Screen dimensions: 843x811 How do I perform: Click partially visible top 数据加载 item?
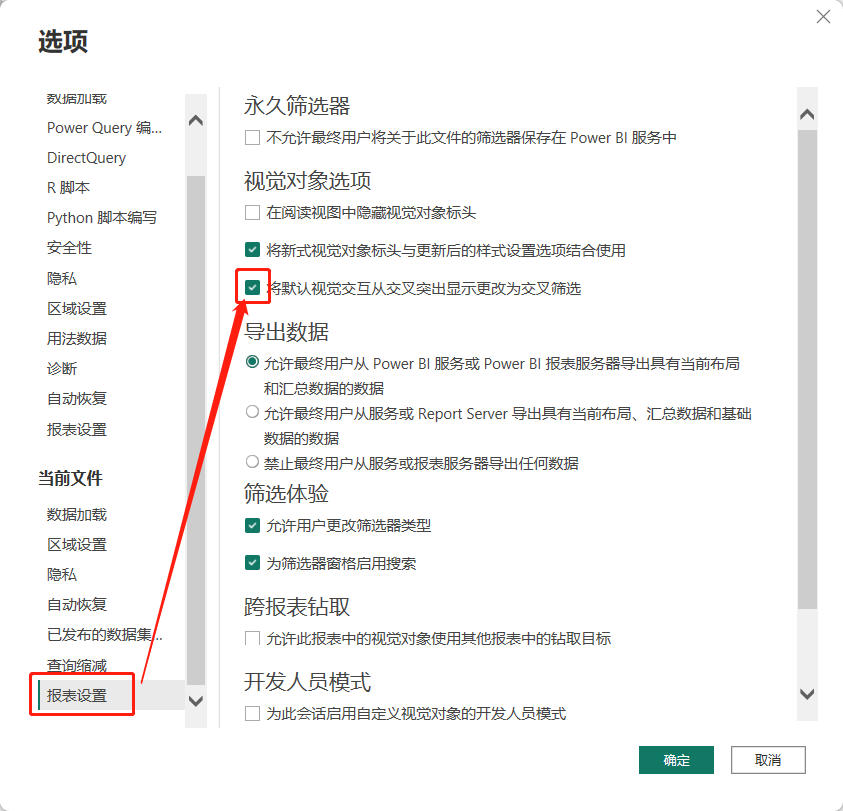pyautogui.click(x=77, y=99)
